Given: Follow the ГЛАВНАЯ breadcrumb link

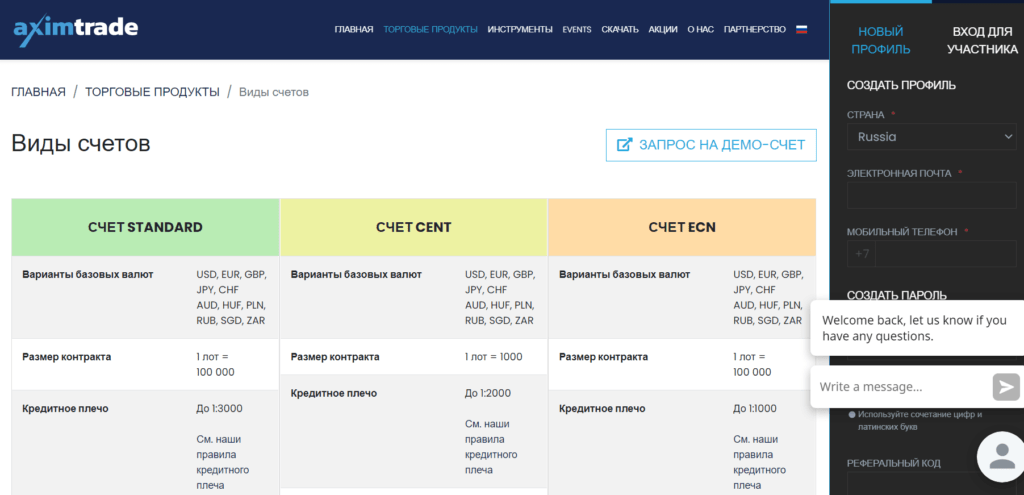Looking at the screenshot, I should click(39, 92).
